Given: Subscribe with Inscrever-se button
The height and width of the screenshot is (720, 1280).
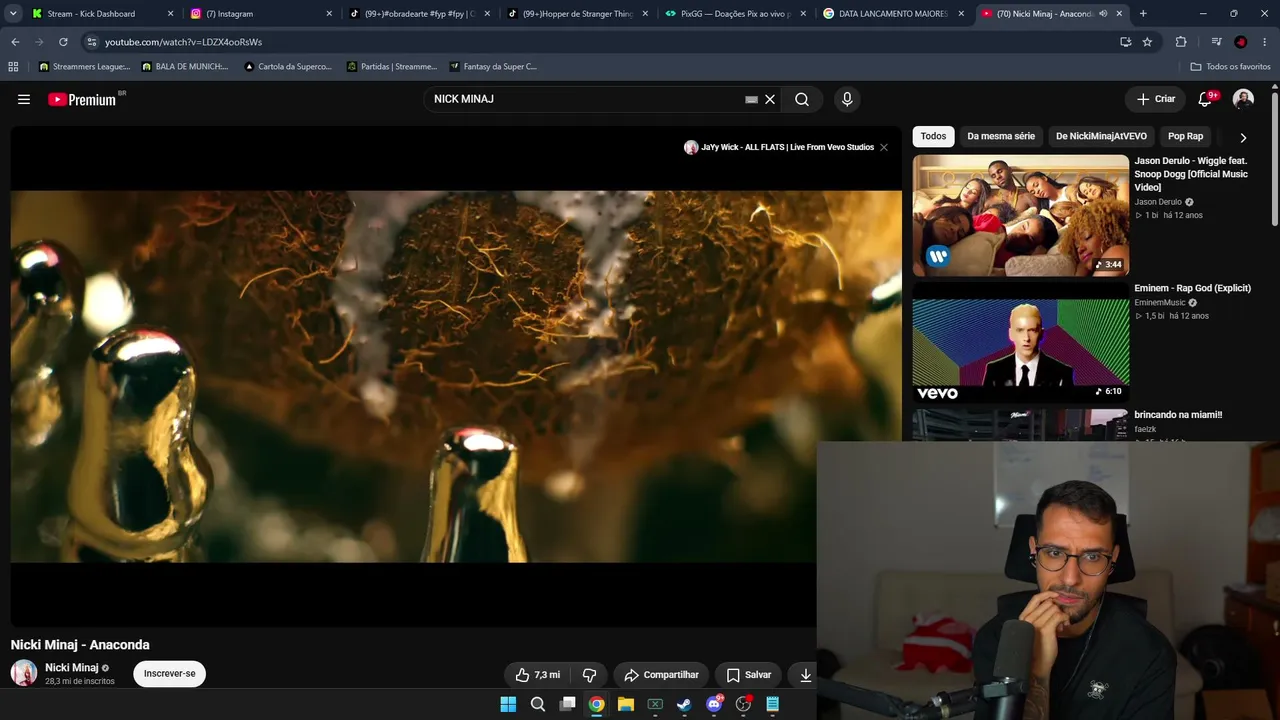Looking at the screenshot, I should point(170,674).
